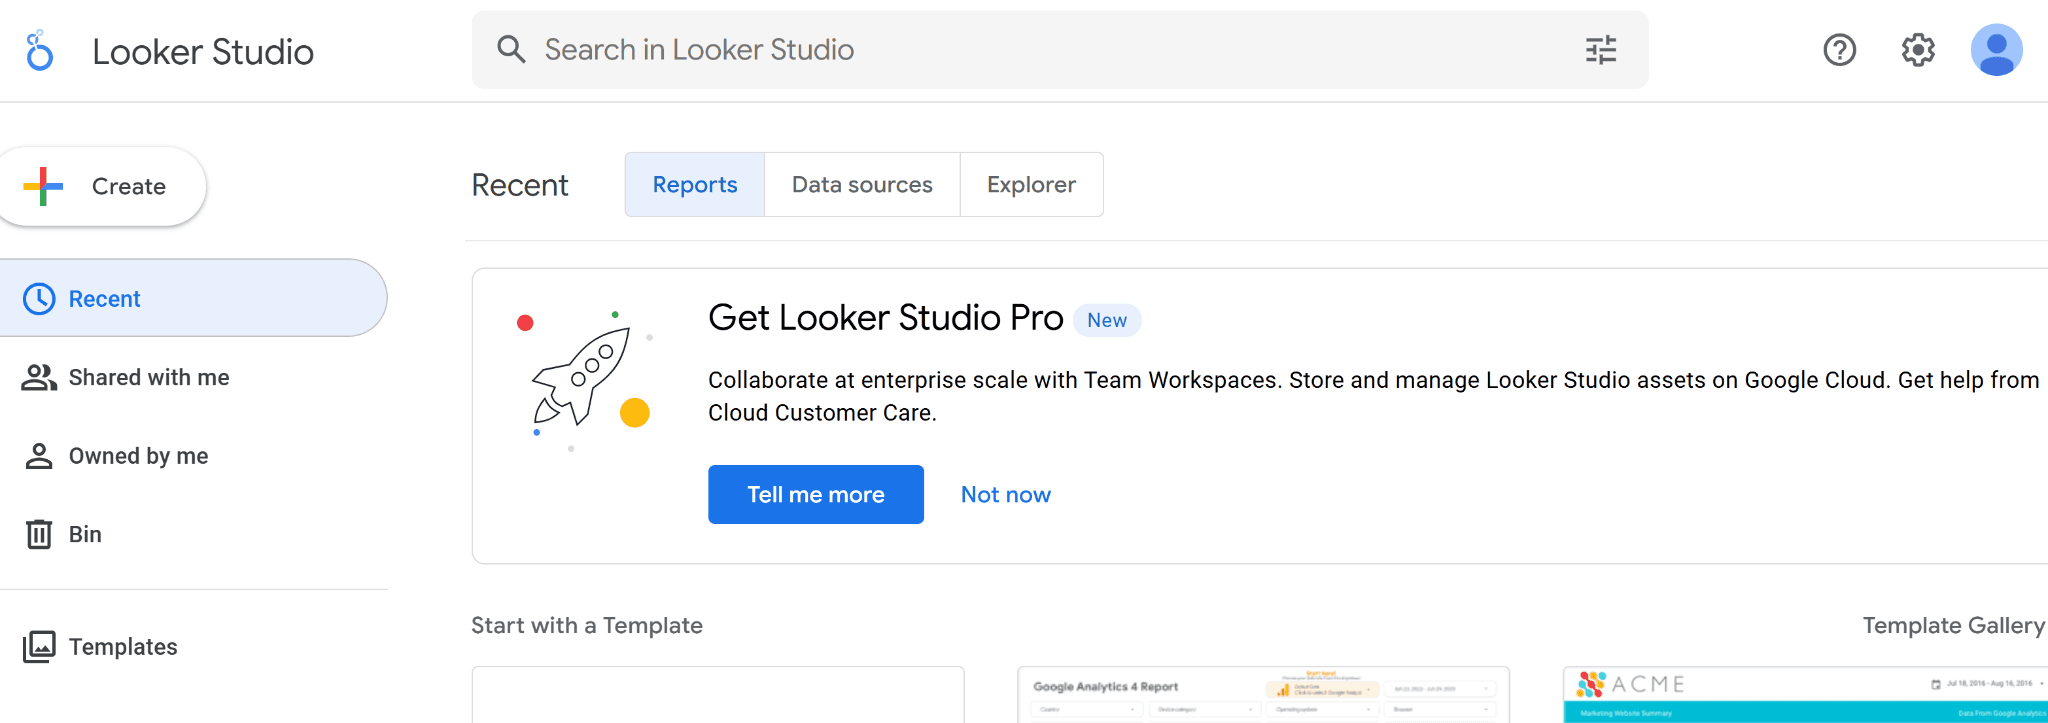
Task: Click the Recent heading above the list
Action: pyautogui.click(x=520, y=185)
